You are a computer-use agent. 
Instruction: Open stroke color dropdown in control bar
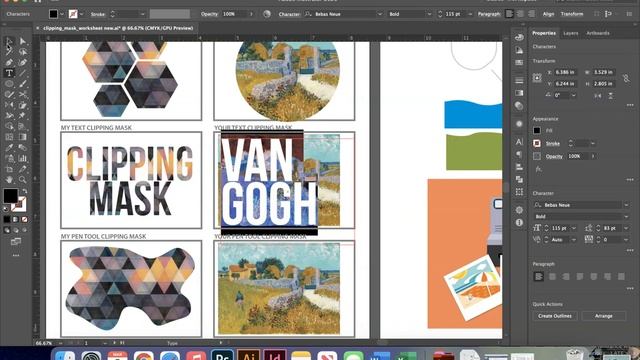click(82, 14)
